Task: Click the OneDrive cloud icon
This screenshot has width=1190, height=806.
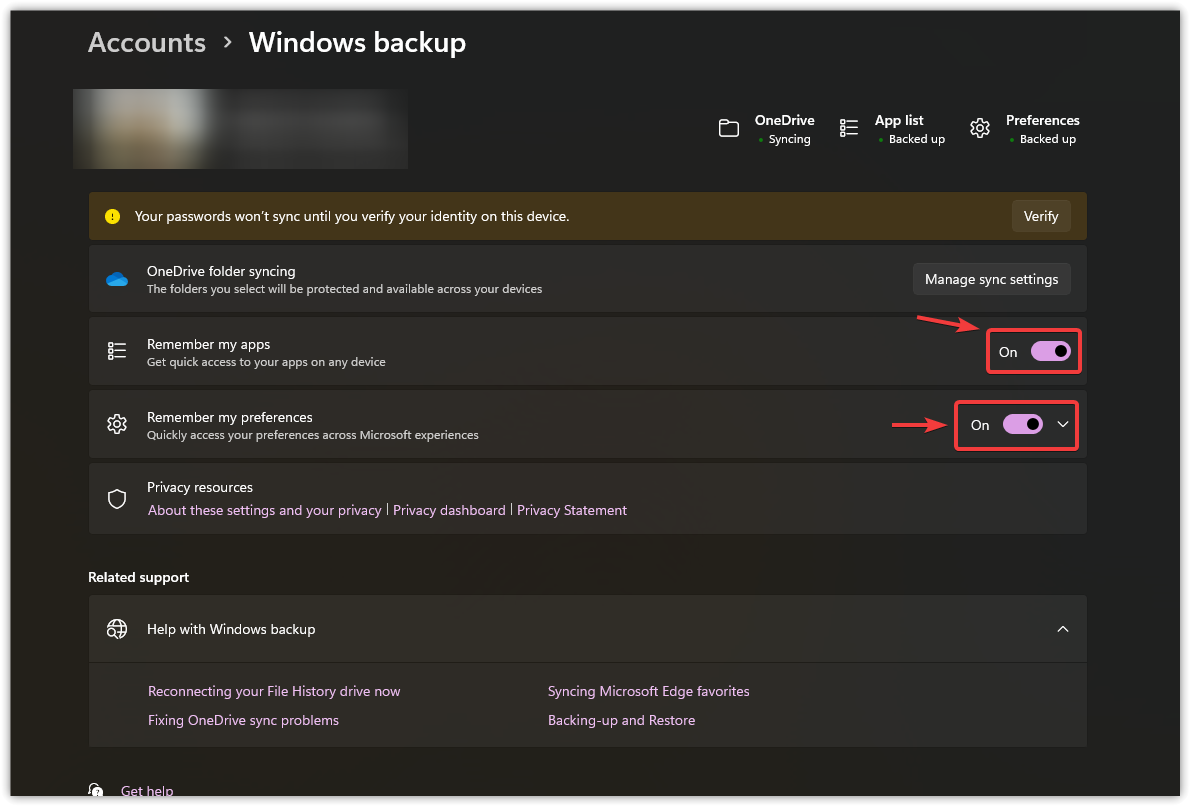Action: point(117,279)
